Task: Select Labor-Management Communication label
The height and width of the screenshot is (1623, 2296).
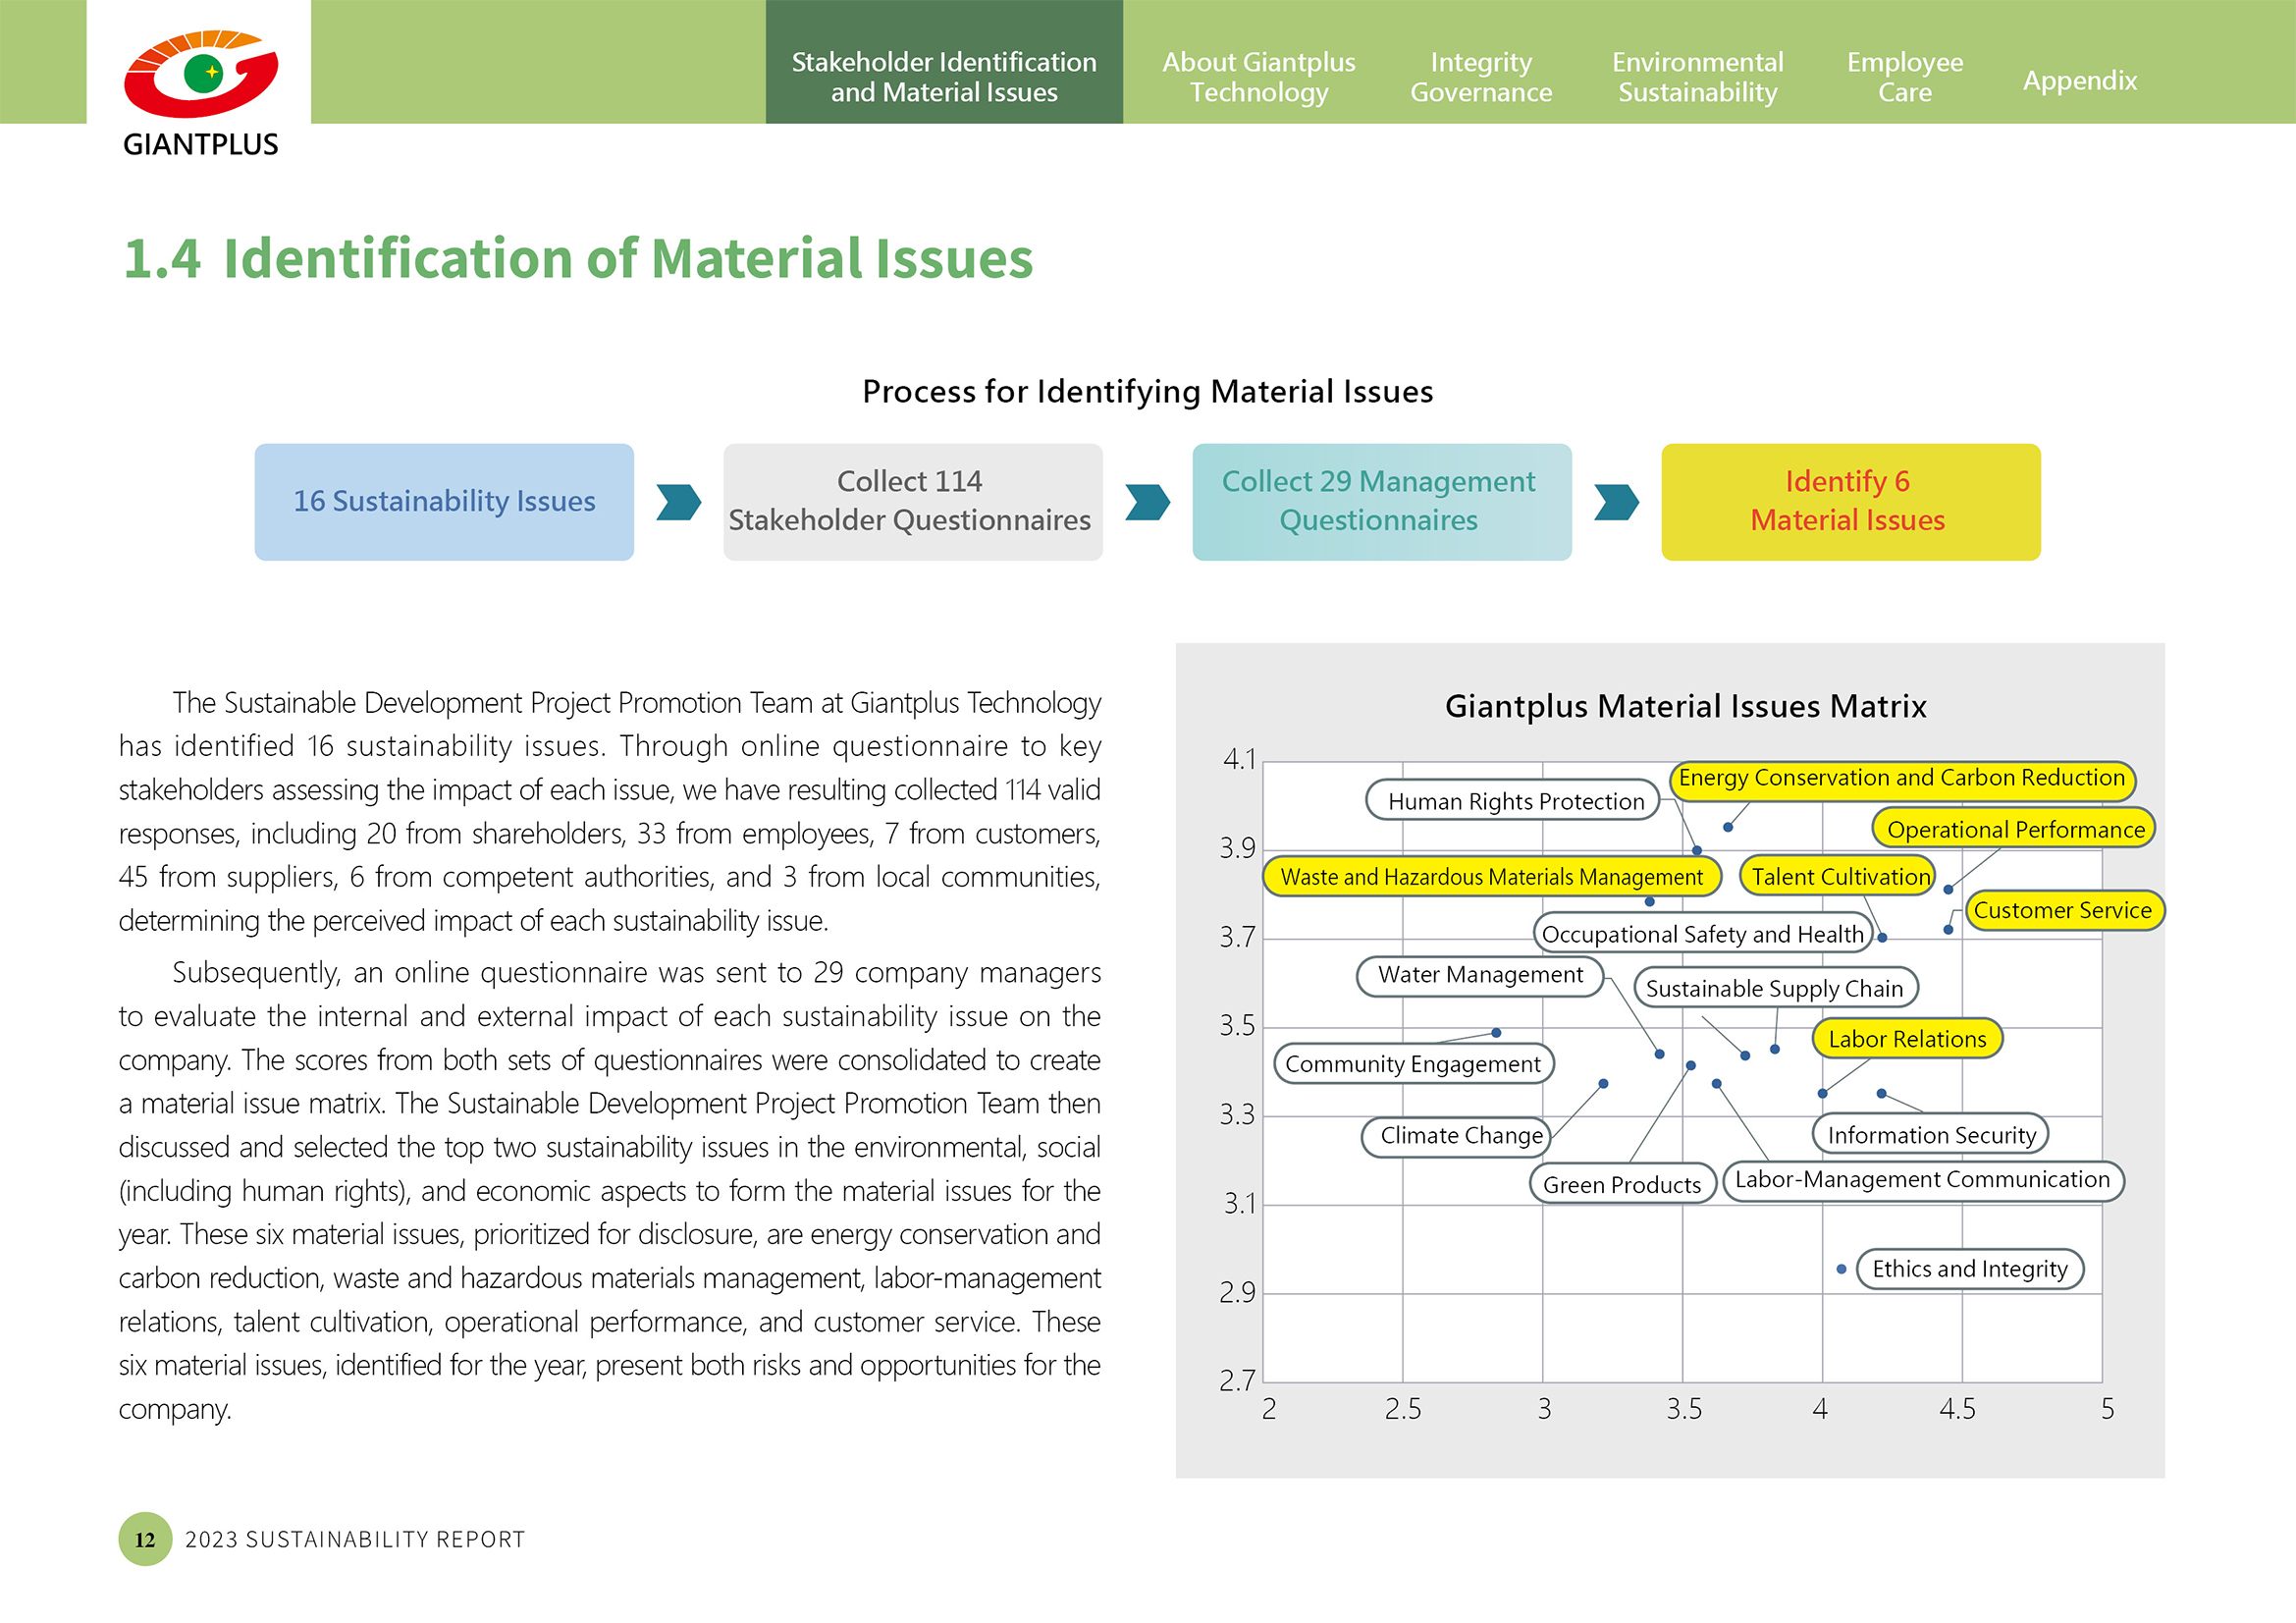Action: coord(1923,1180)
